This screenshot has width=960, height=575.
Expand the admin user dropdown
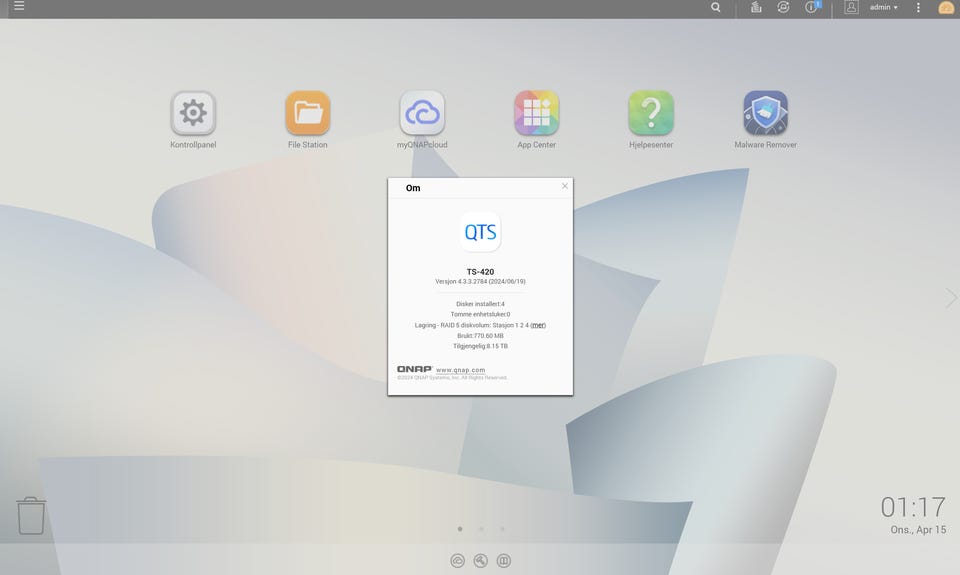pos(883,7)
